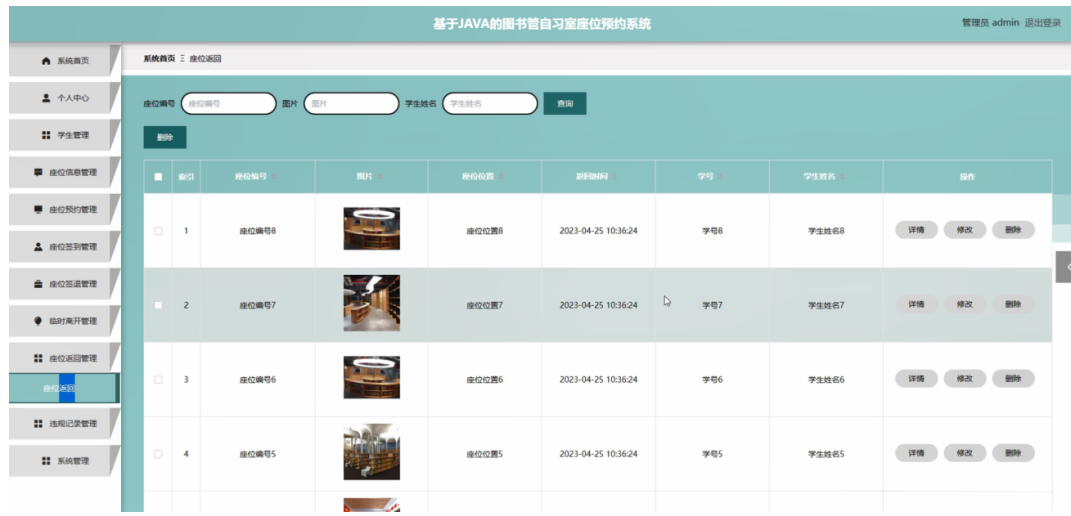Image resolution: width=1071 pixels, height=516 pixels.
Task: Click the user icon beside 座位签到管理
Action: (x=38, y=247)
